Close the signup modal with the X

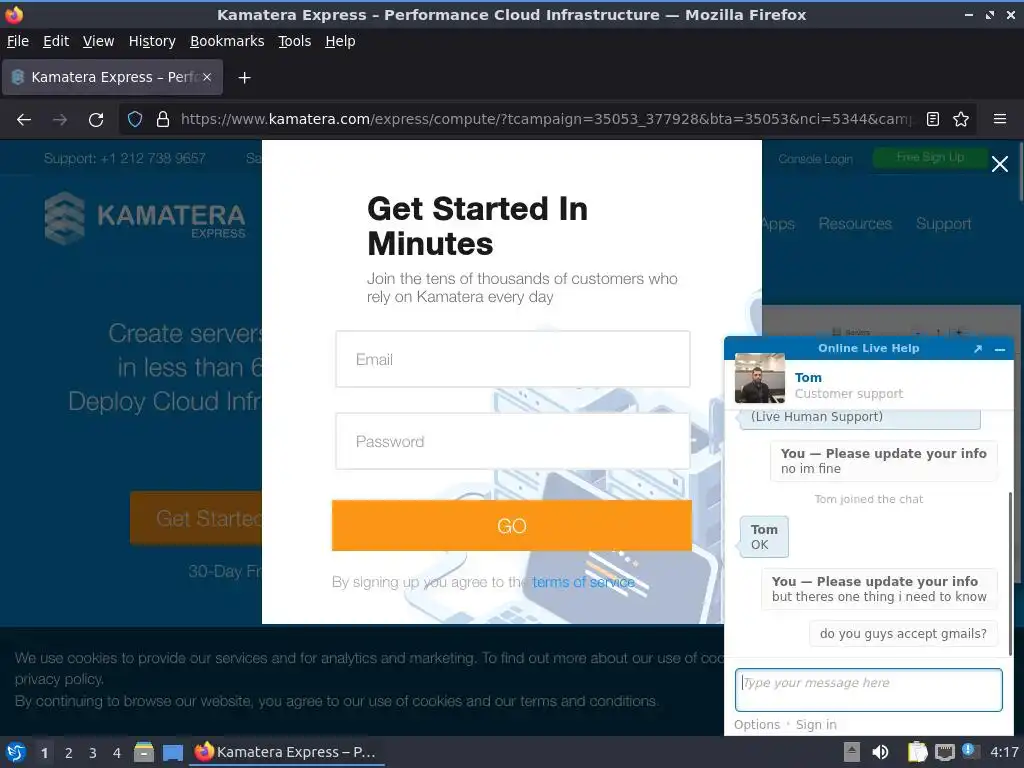tap(1000, 164)
